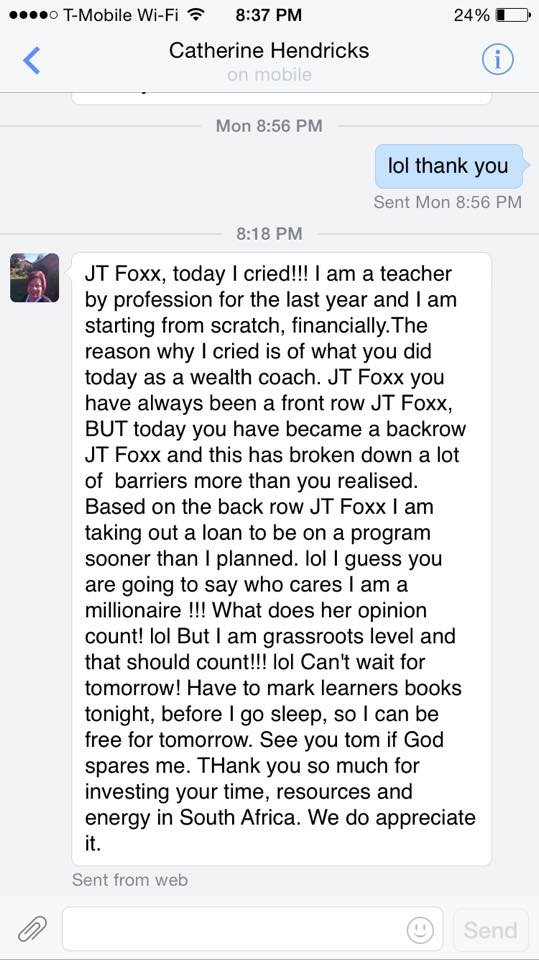
Task: Tap the 8:37 PM status bar clock
Action: pos(269,15)
